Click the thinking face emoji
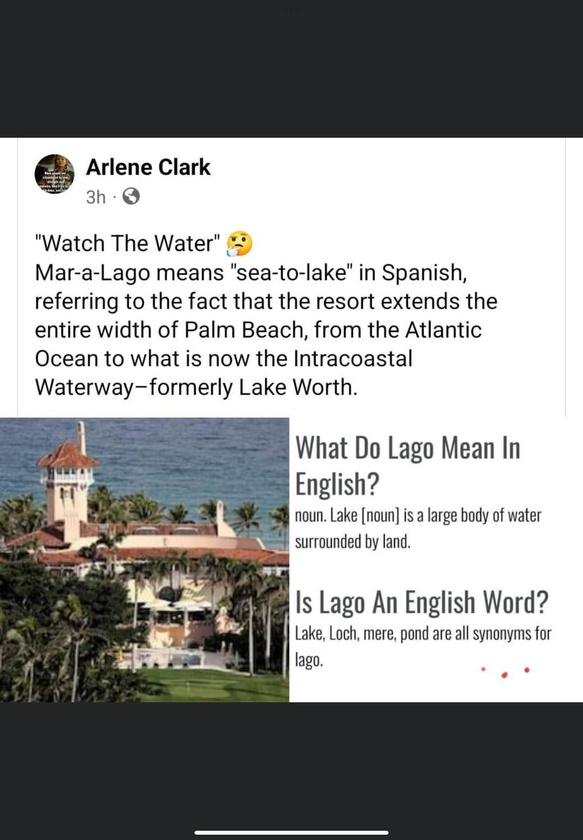The height and width of the screenshot is (840, 583). [239, 243]
